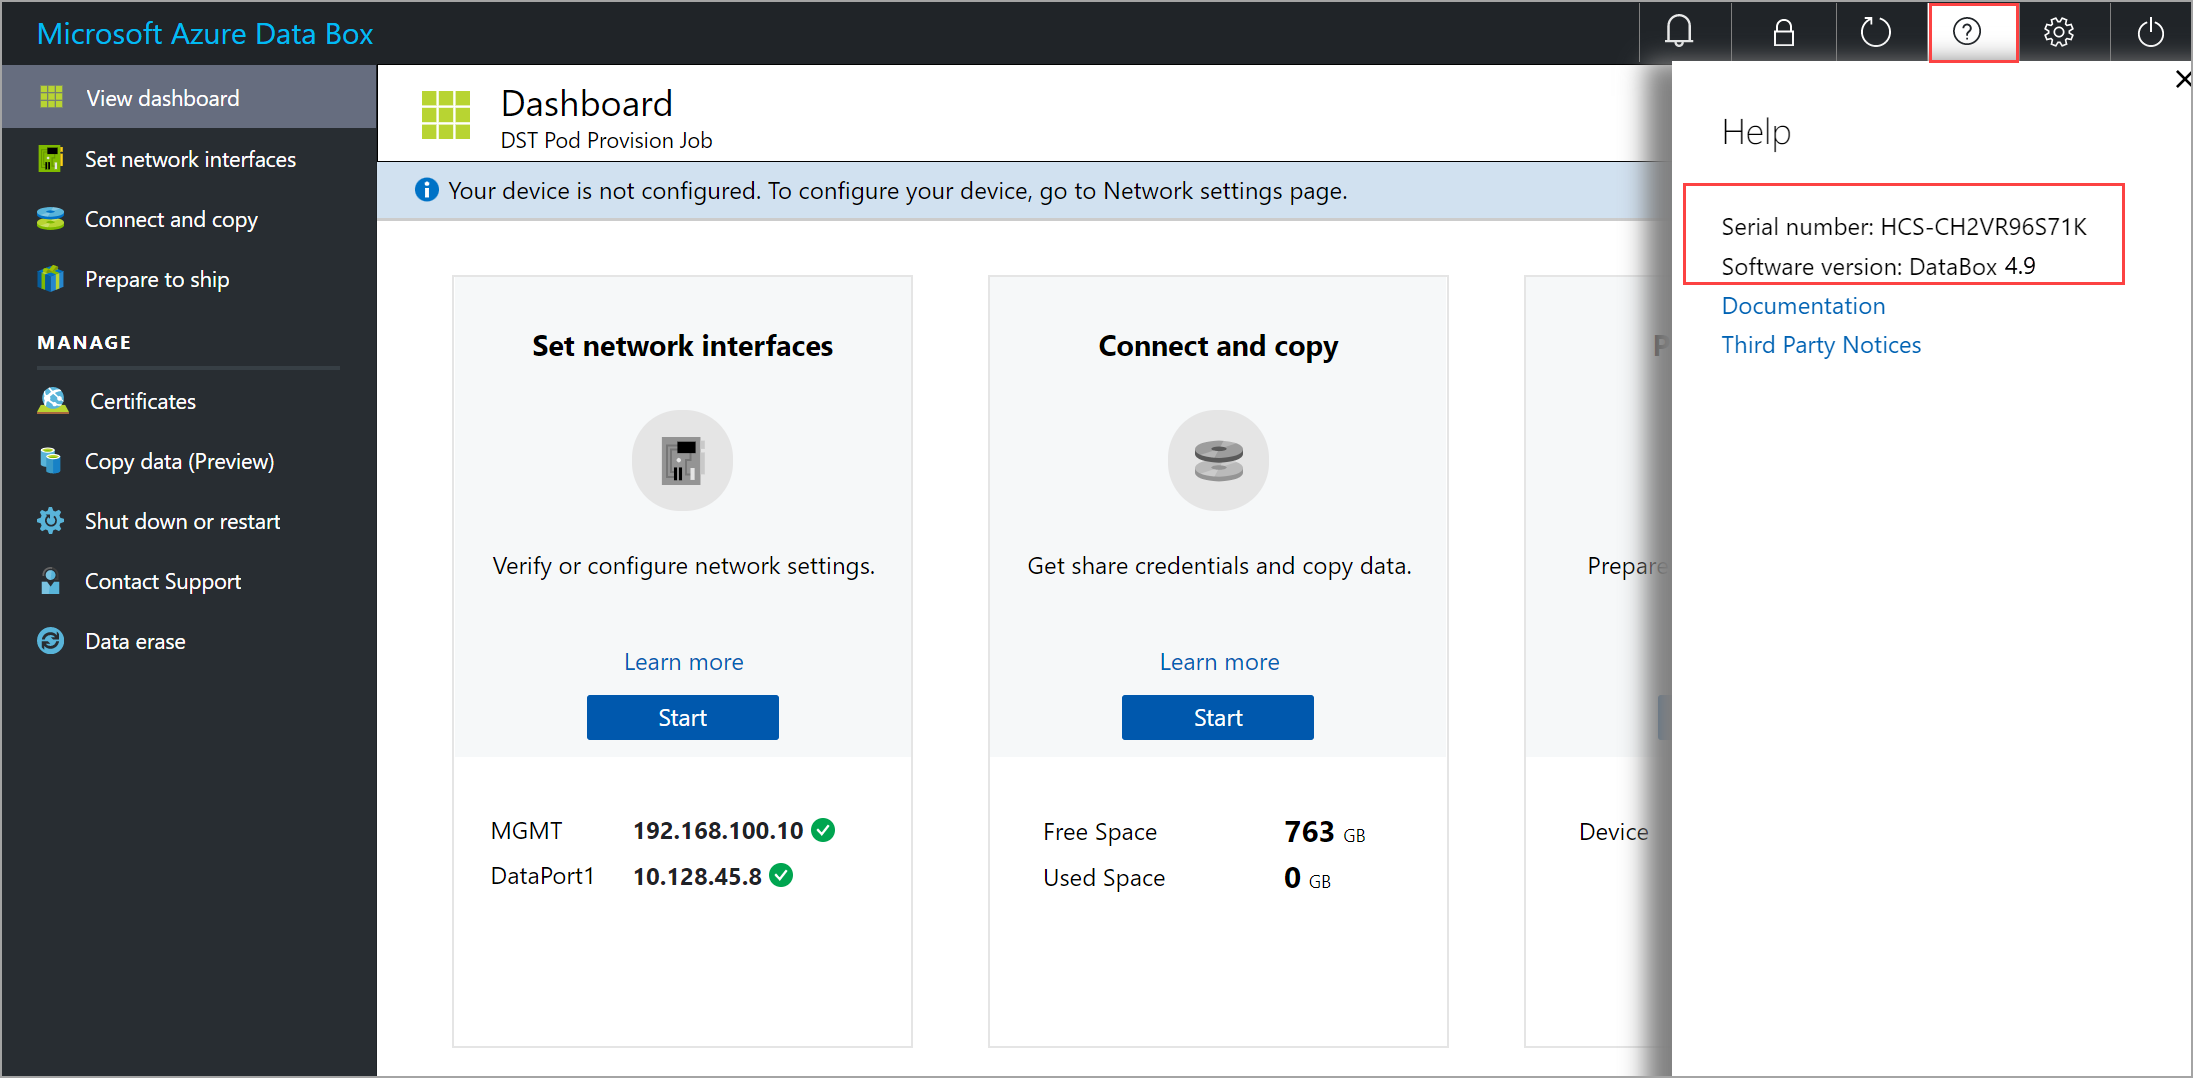Open the Help question mark icon
This screenshot has height=1078, width=2193.
(1966, 33)
